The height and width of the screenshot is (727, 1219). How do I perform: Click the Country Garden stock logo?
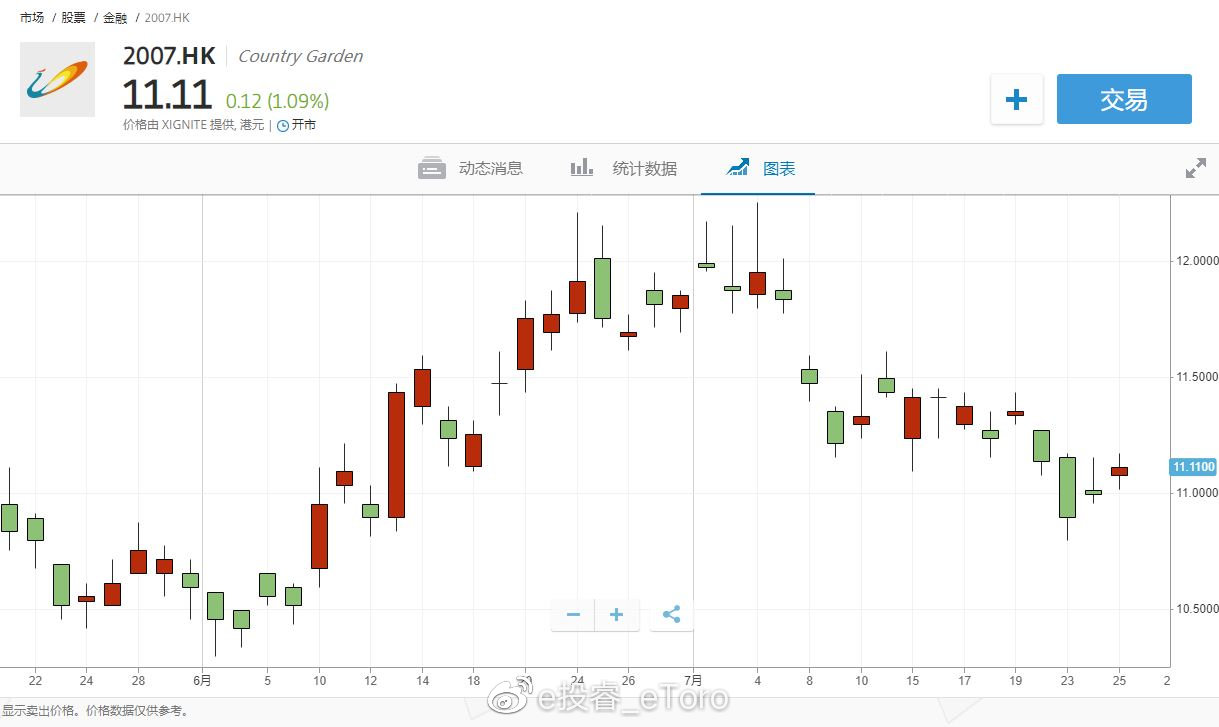click(x=58, y=80)
